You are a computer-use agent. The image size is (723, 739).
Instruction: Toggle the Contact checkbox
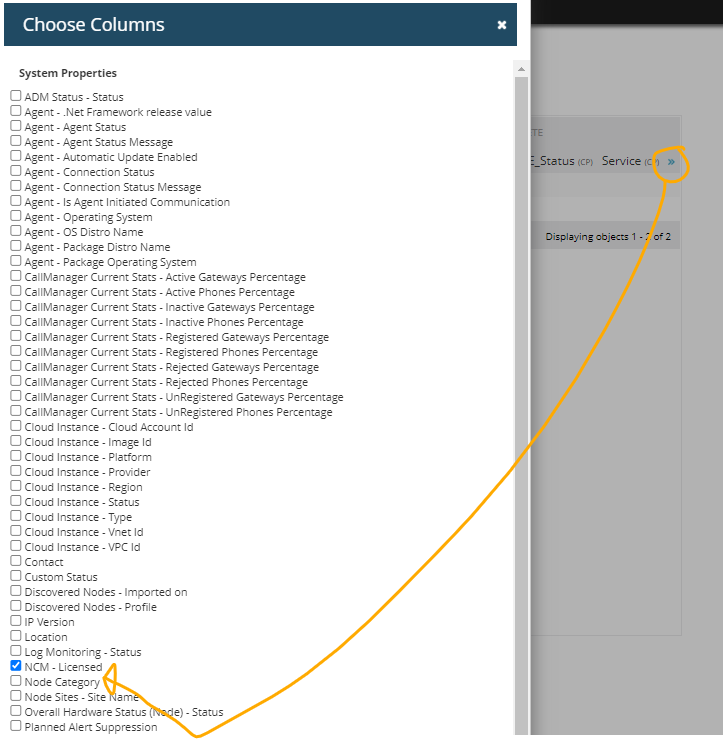[x=16, y=561]
